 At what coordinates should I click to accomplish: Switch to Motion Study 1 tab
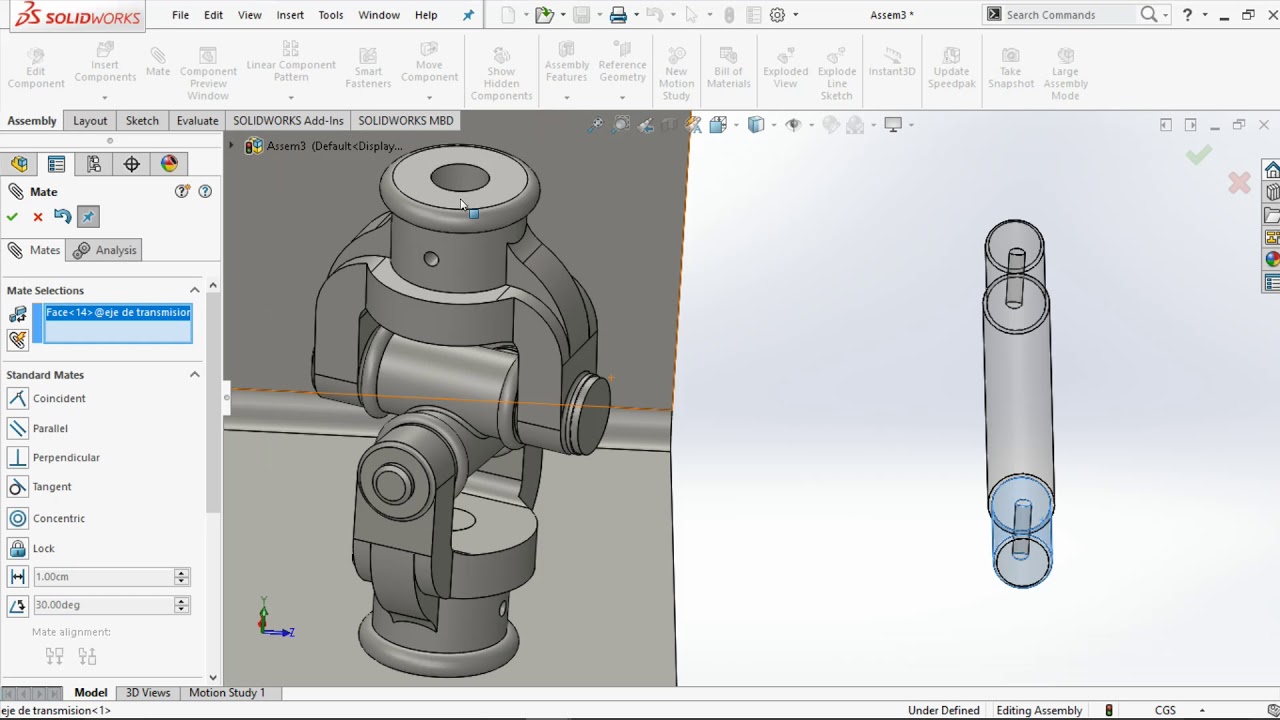click(x=227, y=692)
